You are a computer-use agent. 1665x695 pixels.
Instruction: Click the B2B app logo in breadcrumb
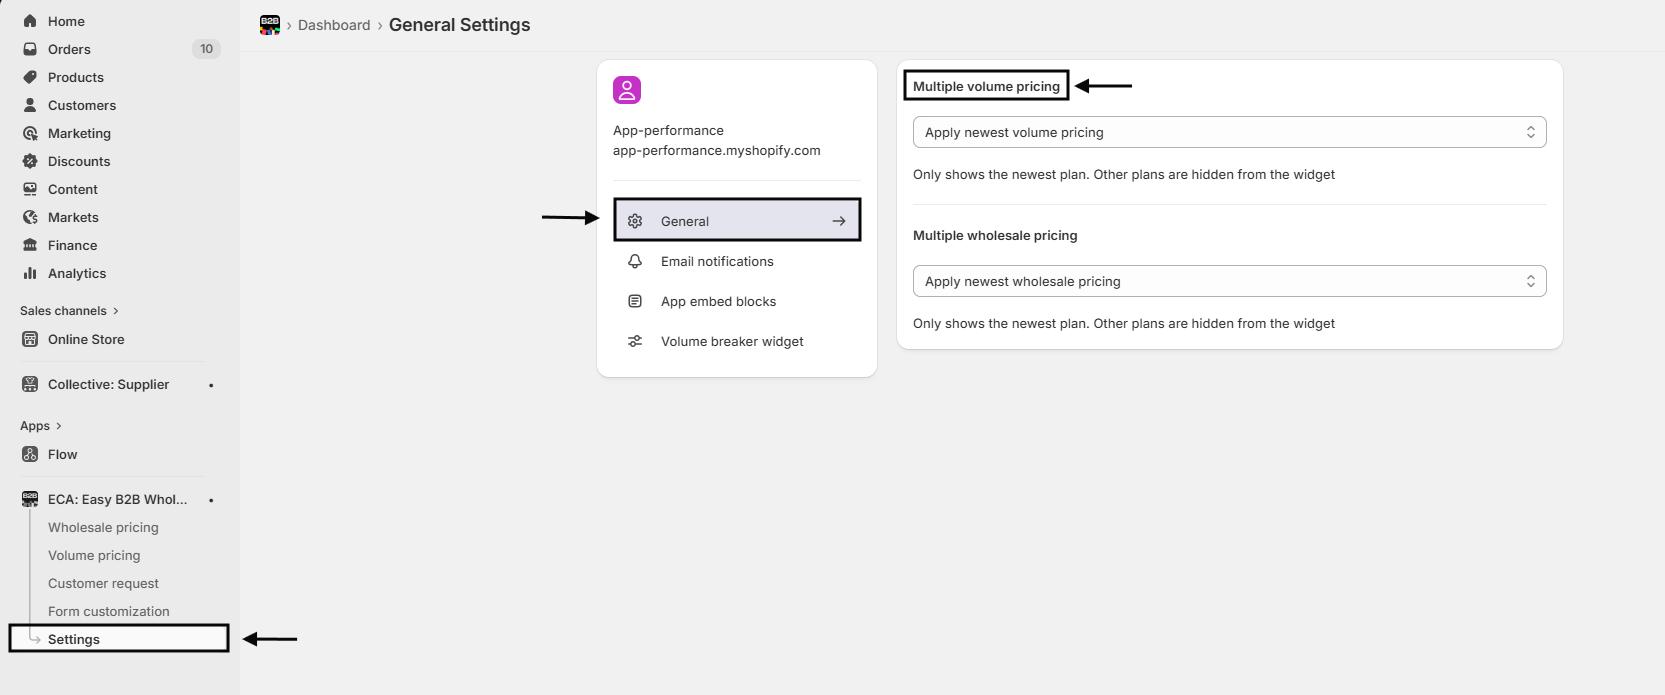[x=269, y=25]
